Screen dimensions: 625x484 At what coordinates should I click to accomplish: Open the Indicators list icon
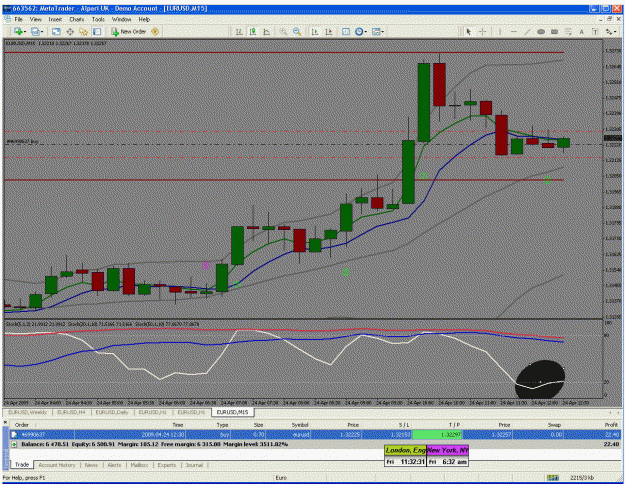346,31
